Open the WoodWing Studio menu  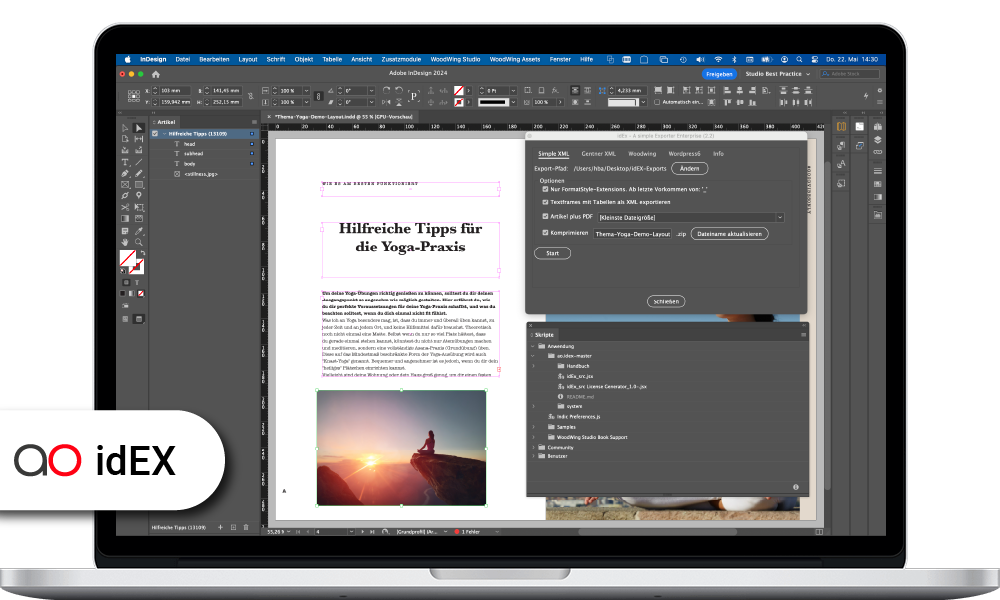pyautogui.click(x=455, y=59)
